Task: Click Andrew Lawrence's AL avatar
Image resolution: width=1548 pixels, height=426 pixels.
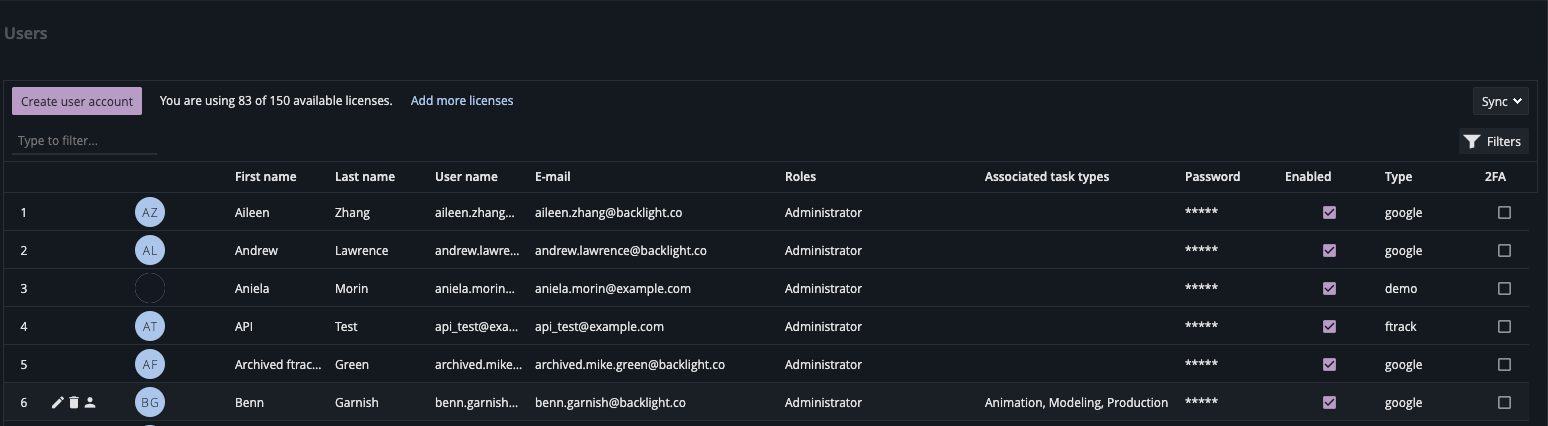Action: pyautogui.click(x=150, y=250)
